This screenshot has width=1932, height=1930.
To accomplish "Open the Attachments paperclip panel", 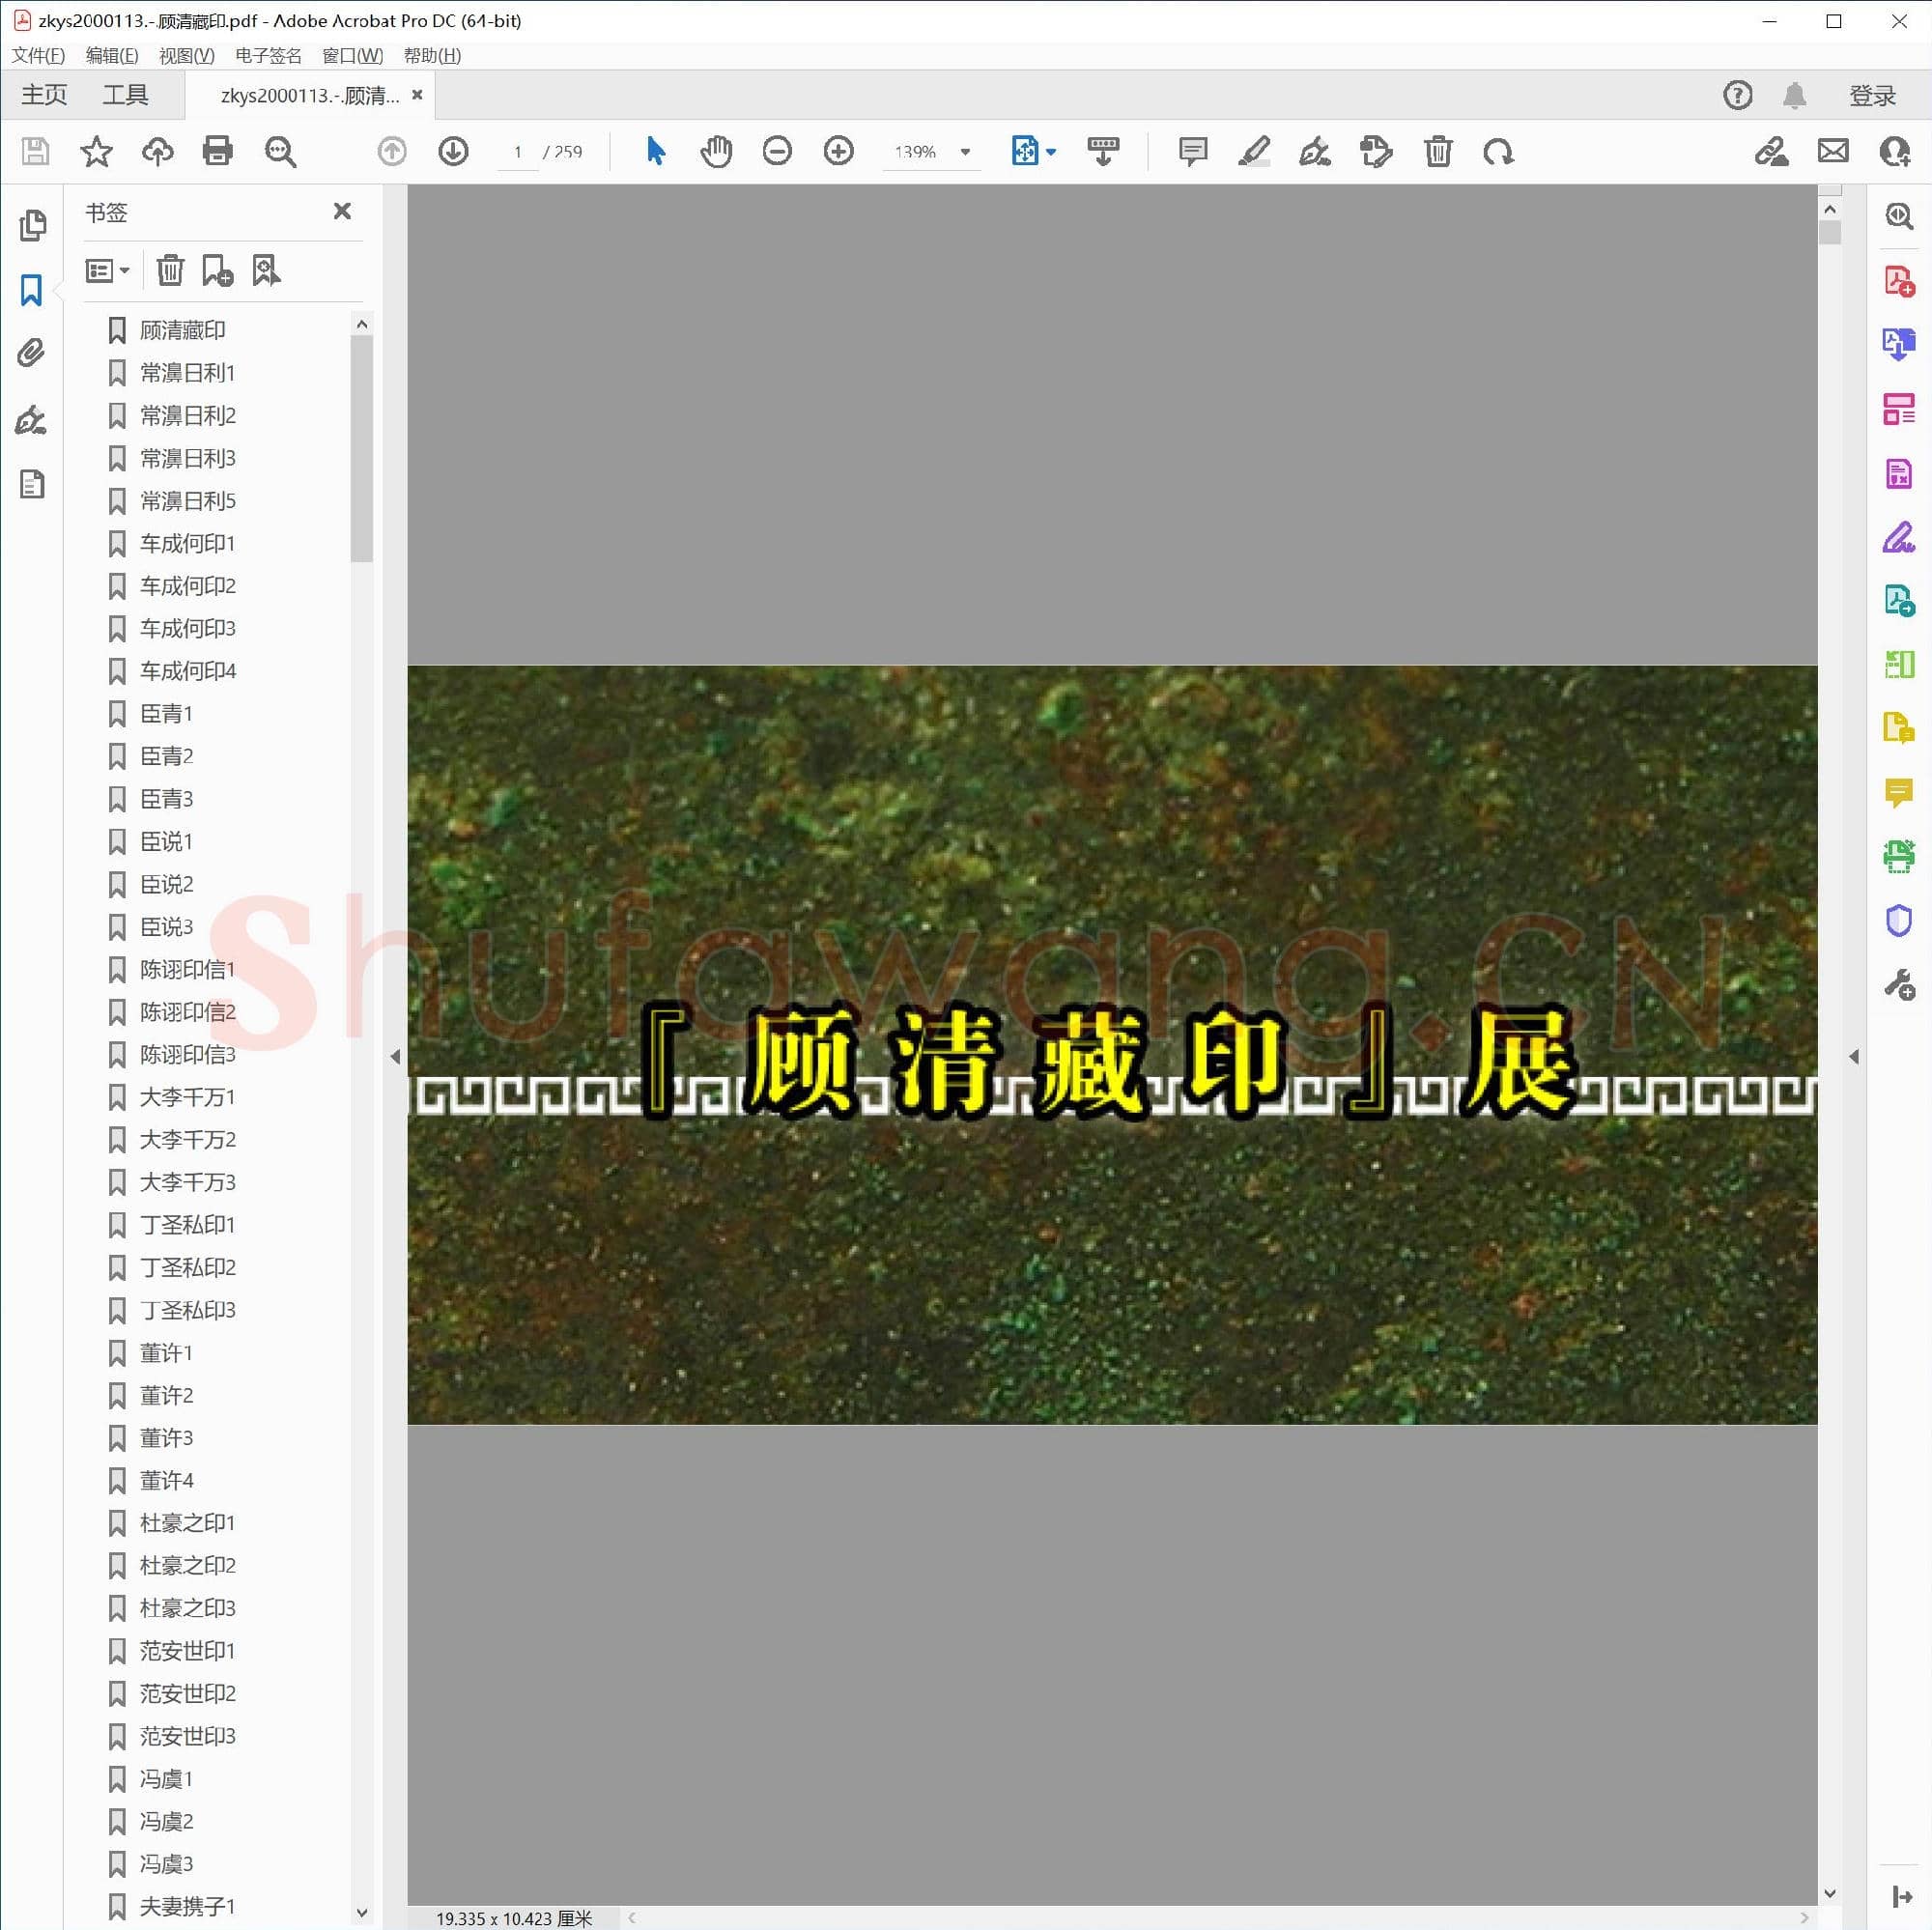I will click(31, 353).
